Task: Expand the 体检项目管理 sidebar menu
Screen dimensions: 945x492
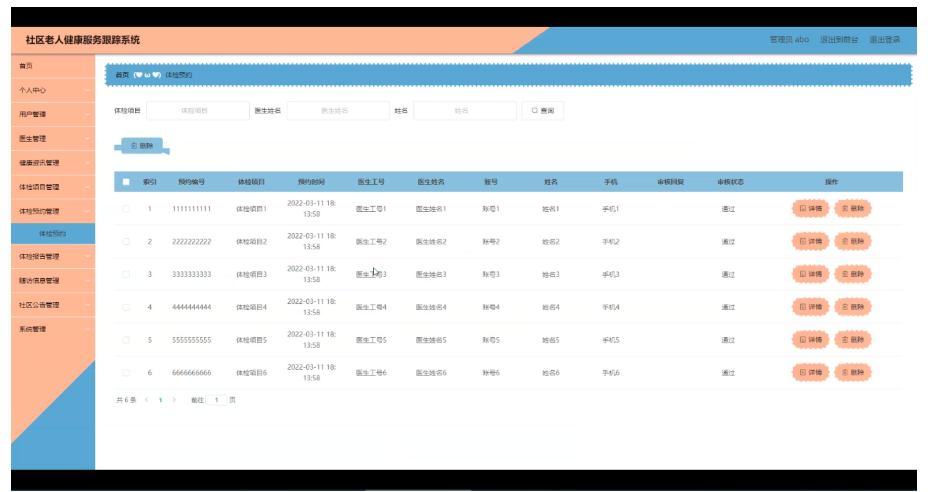Action: [x=53, y=187]
